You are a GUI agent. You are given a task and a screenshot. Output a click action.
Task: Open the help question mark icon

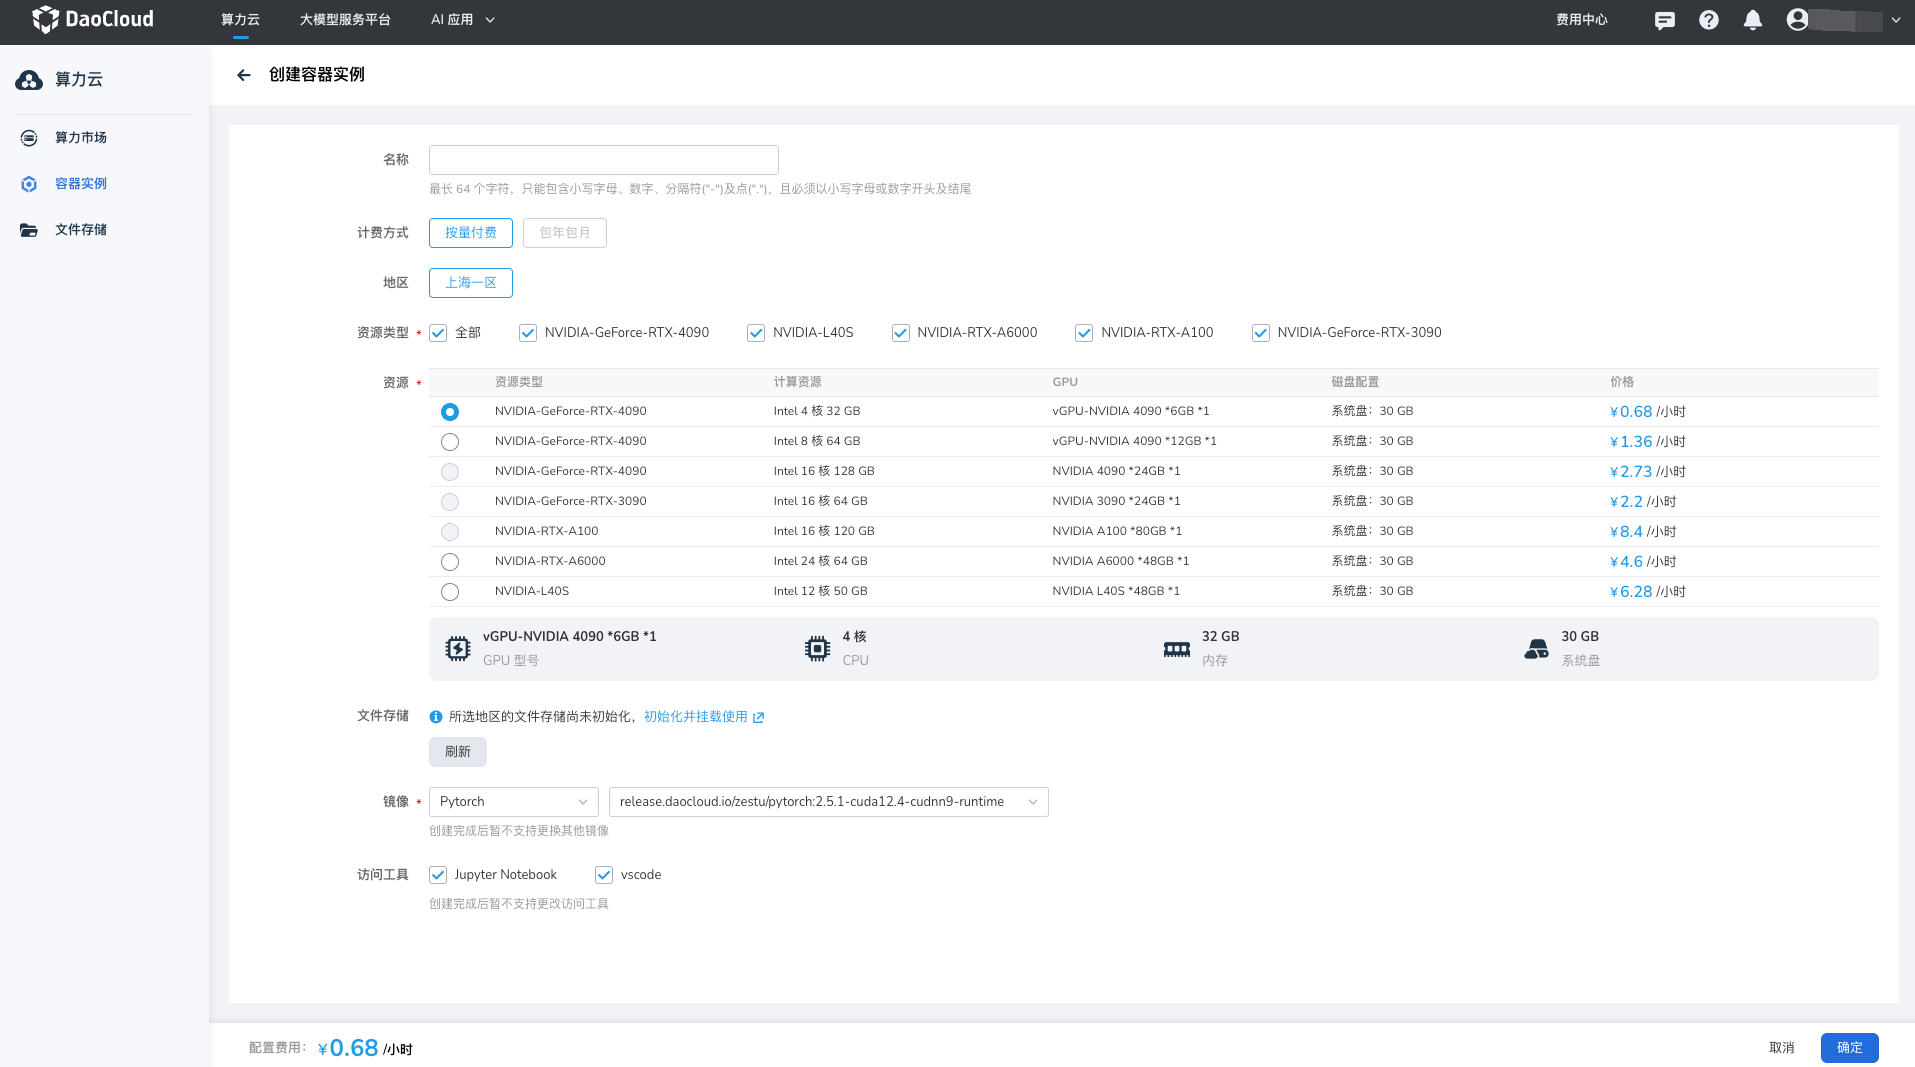click(x=1708, y=20)
